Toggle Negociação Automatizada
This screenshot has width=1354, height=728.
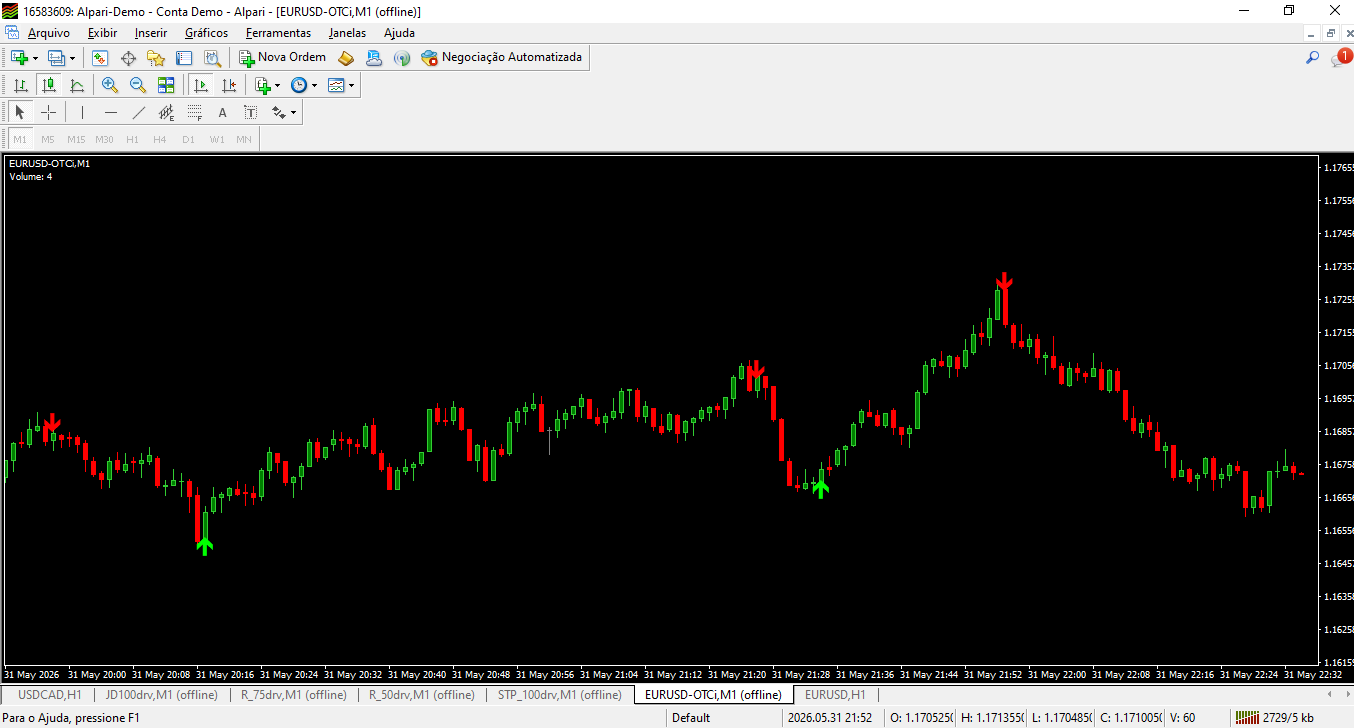pyautogui.click(x=501, y=58)
